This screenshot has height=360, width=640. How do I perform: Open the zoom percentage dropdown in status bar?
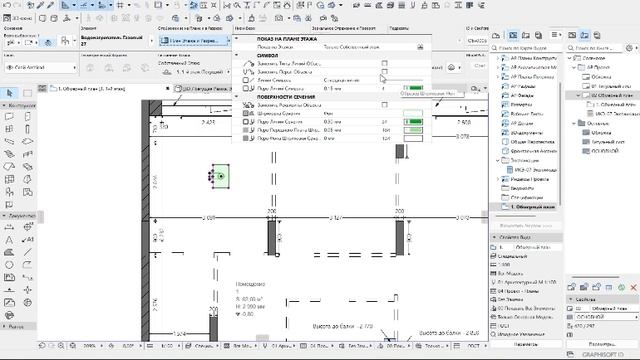tap(102, 346)
